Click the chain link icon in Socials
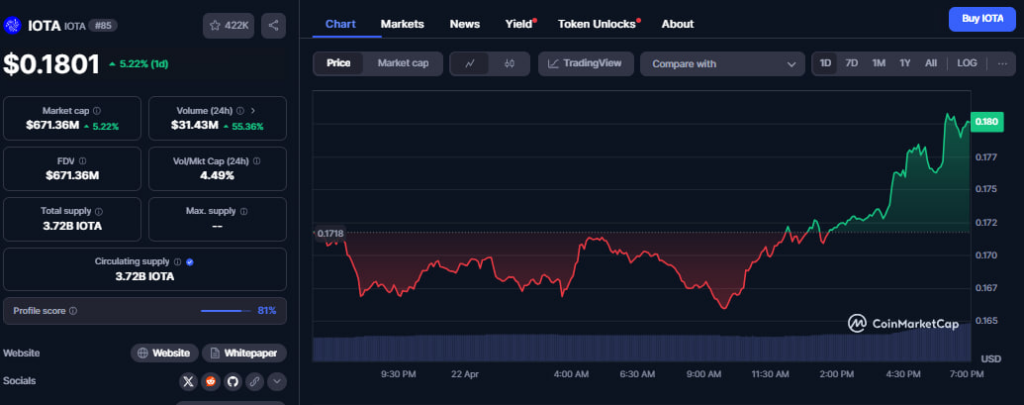The width and height of the screenshot is (1024, 405). coord(255,381)
